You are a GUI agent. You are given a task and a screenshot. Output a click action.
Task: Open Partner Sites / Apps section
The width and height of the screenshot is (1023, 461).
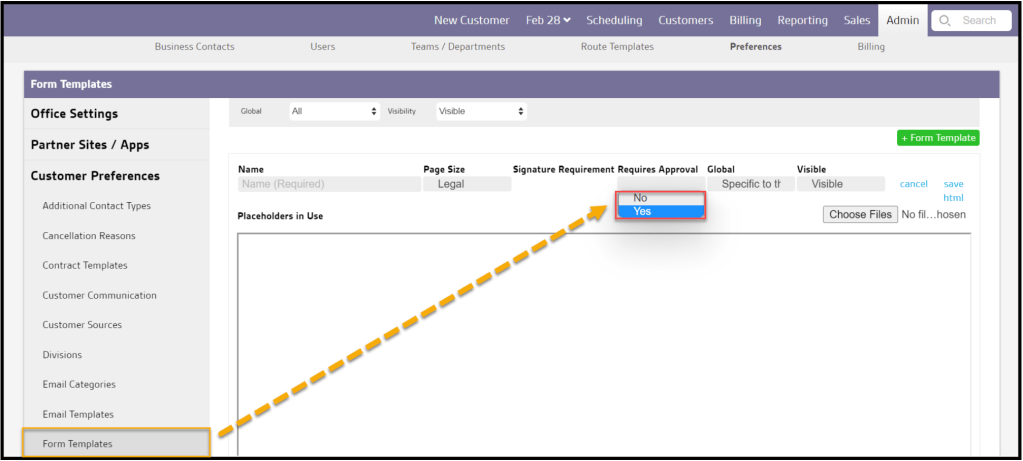click(90, 145)
